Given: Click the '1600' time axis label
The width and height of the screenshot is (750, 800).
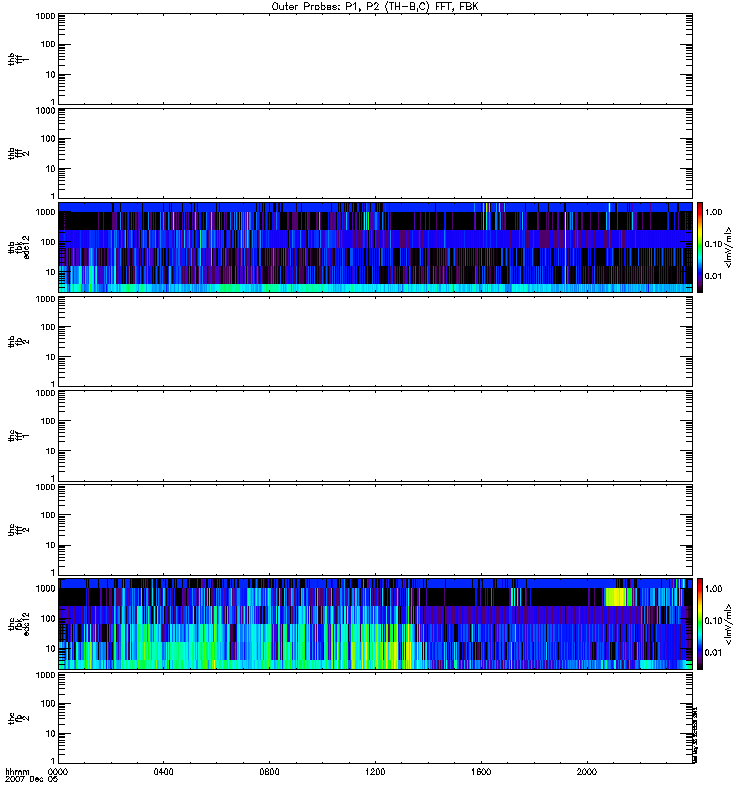Looking at the screenshot, I should (x=481, y=772).
